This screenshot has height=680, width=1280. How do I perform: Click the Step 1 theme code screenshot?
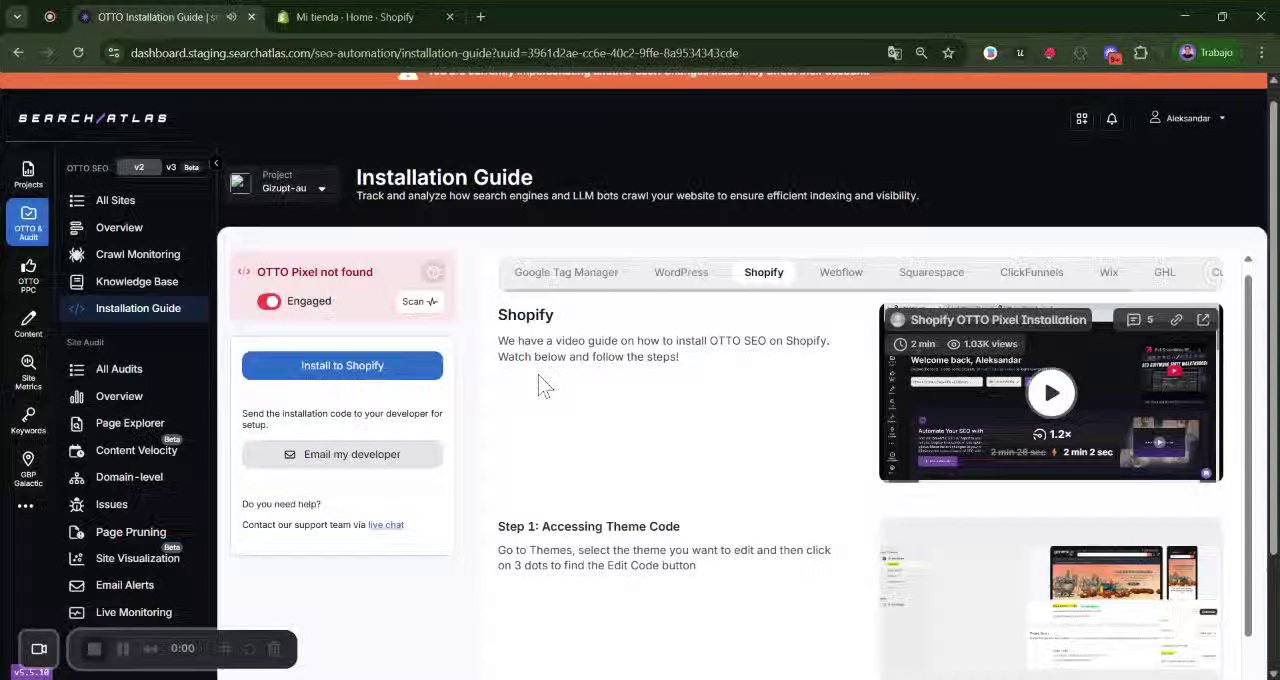pos(1051,600)
